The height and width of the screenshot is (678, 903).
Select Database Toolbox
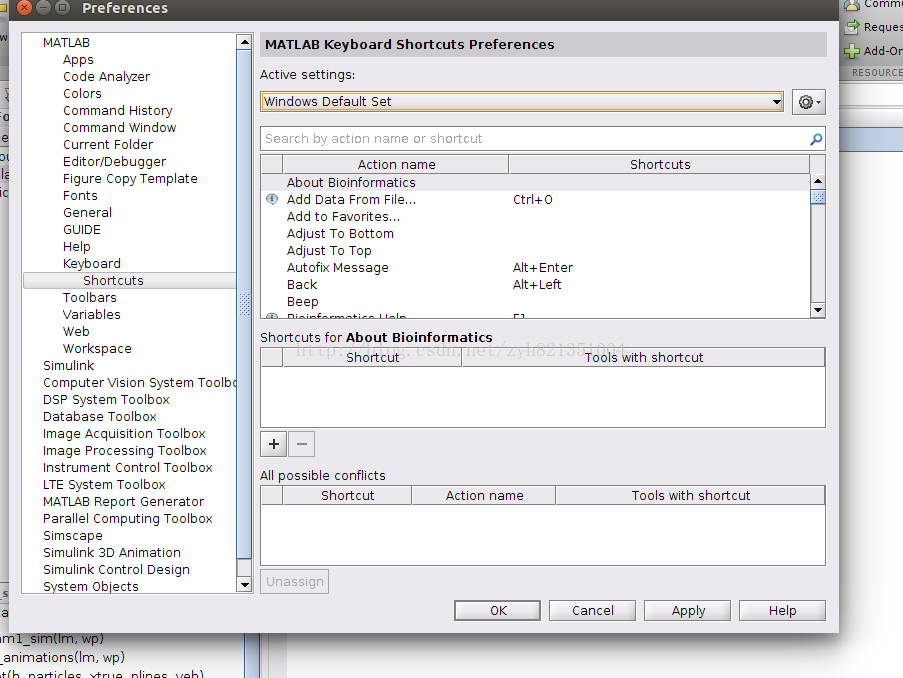point(100,416)
